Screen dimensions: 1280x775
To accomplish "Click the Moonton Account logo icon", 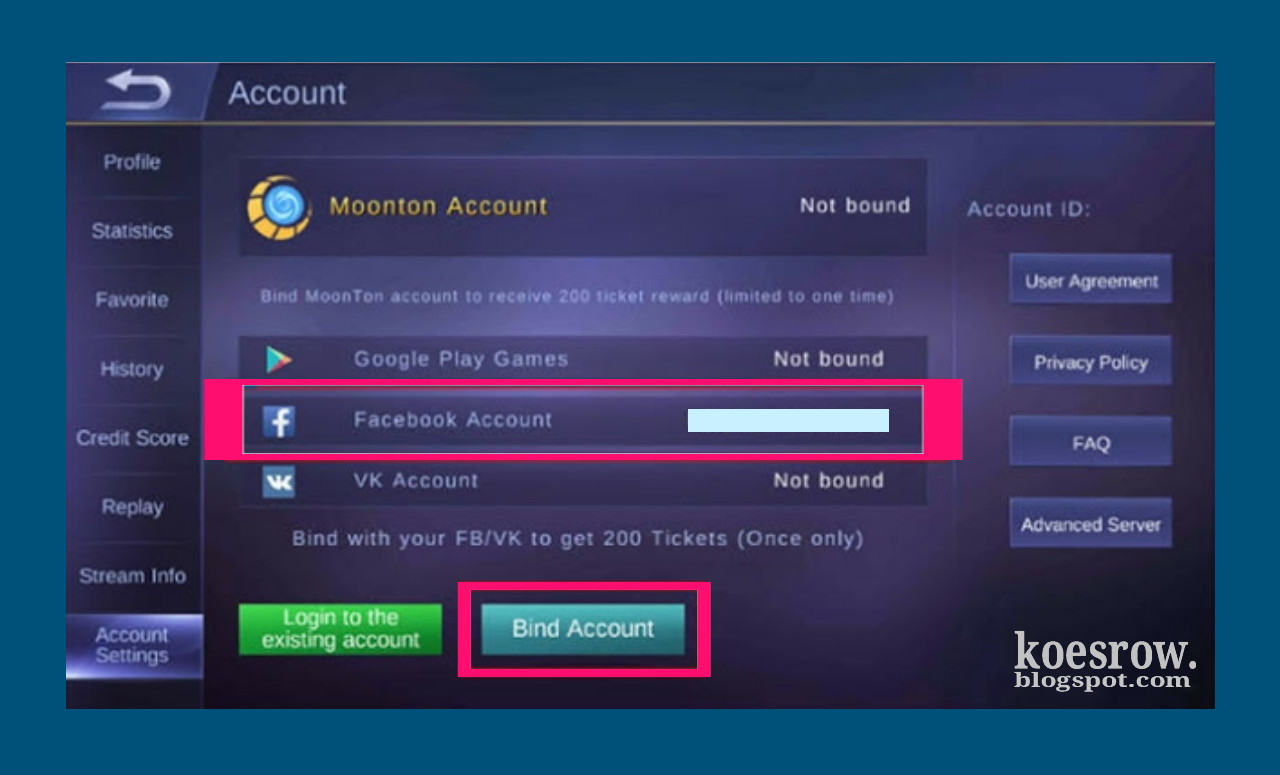I will coord(279,207).
